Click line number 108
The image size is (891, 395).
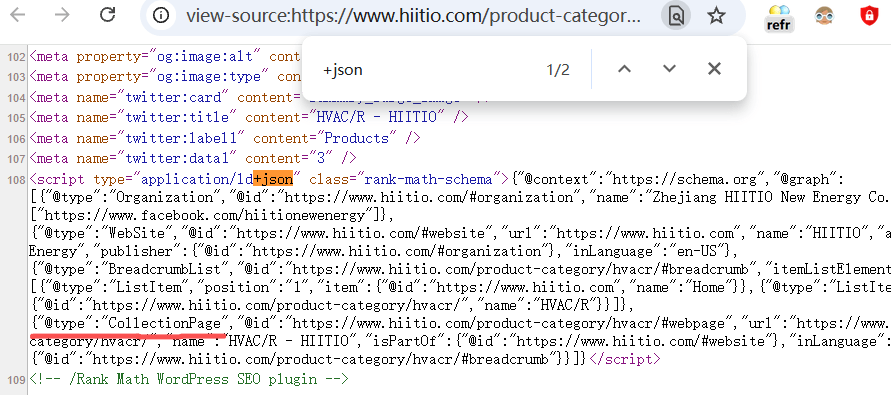(x=16, y=180)
